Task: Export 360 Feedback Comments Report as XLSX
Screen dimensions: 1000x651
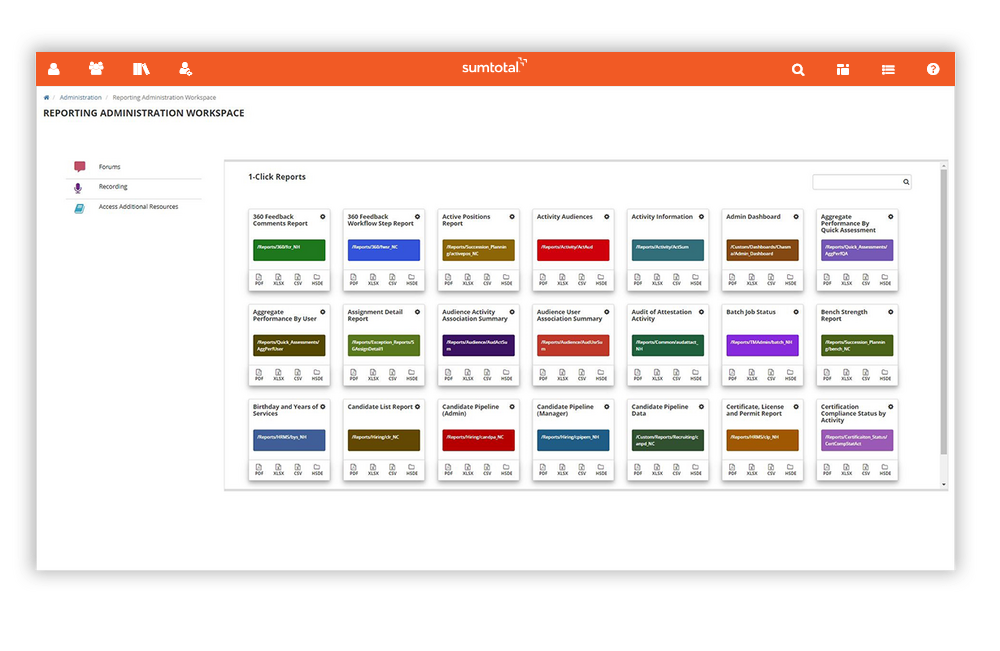Action: (x=278, y=279)
